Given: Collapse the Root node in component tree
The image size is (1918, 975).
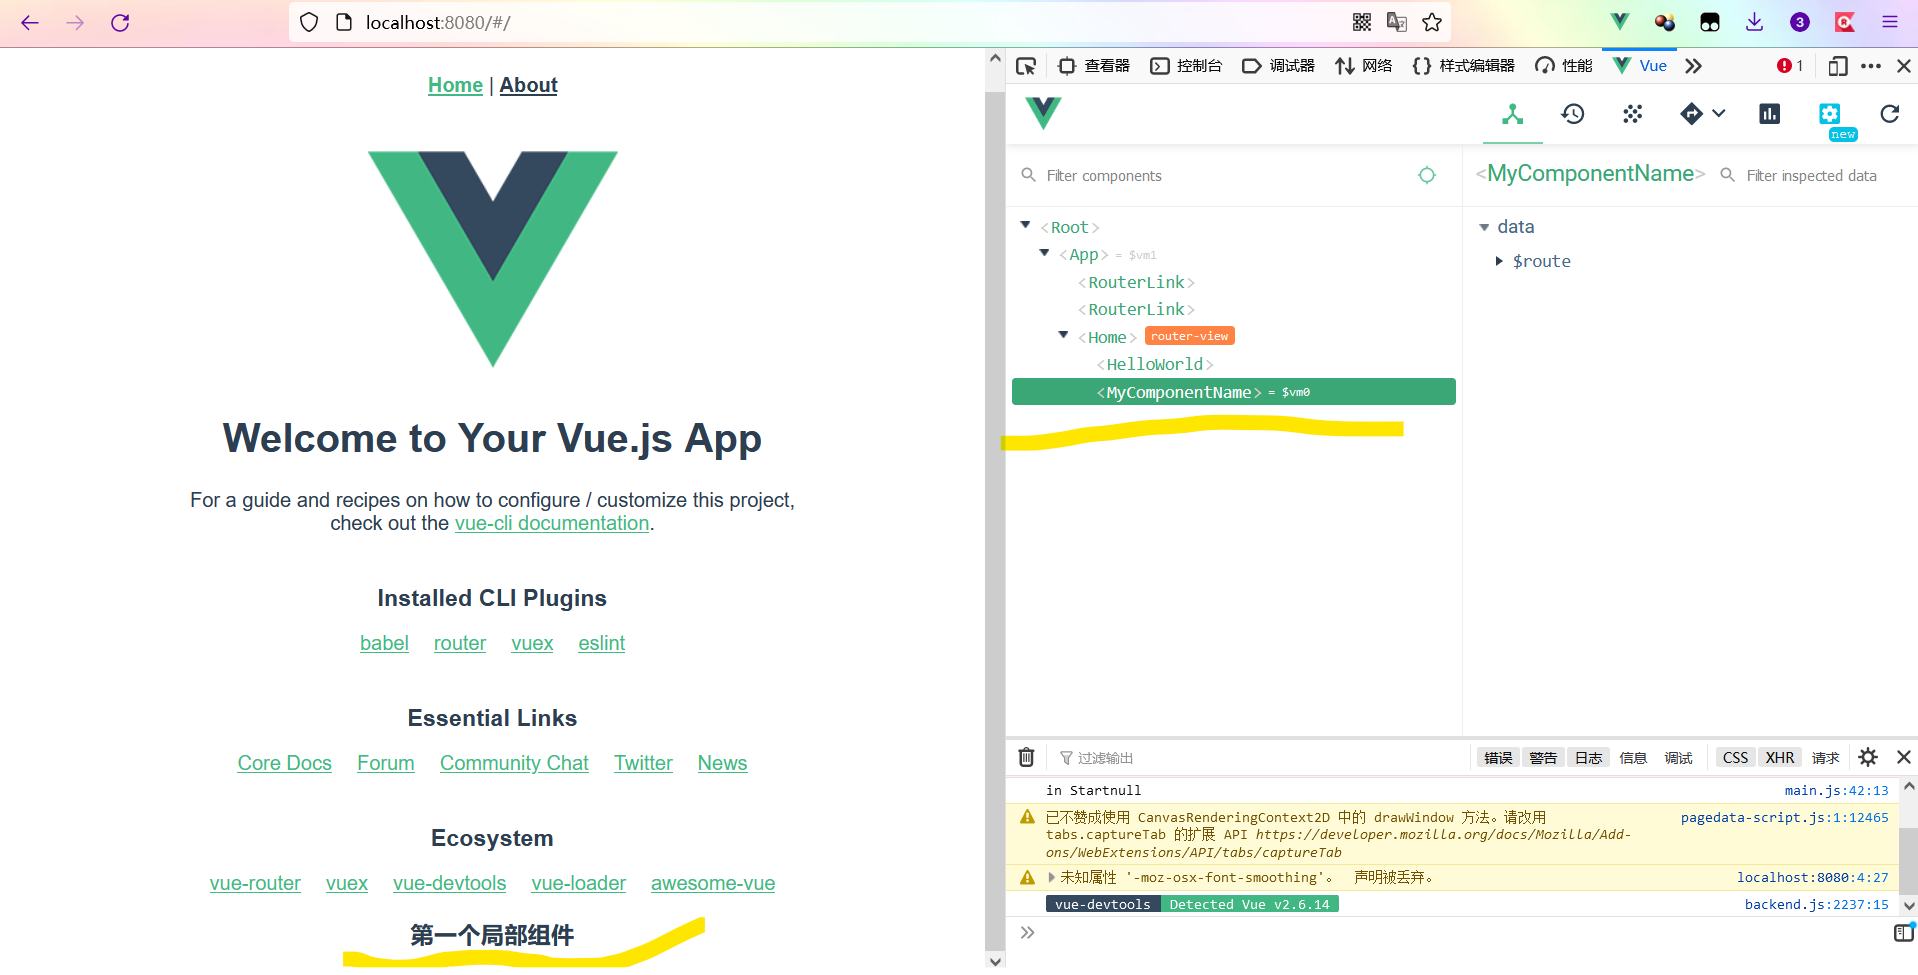Looking at the screenshot, I should (x=1025, y=225).
